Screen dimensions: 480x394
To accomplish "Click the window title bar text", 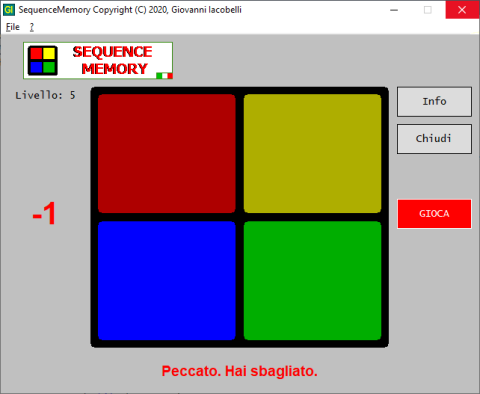I will [x=130, y=10].
